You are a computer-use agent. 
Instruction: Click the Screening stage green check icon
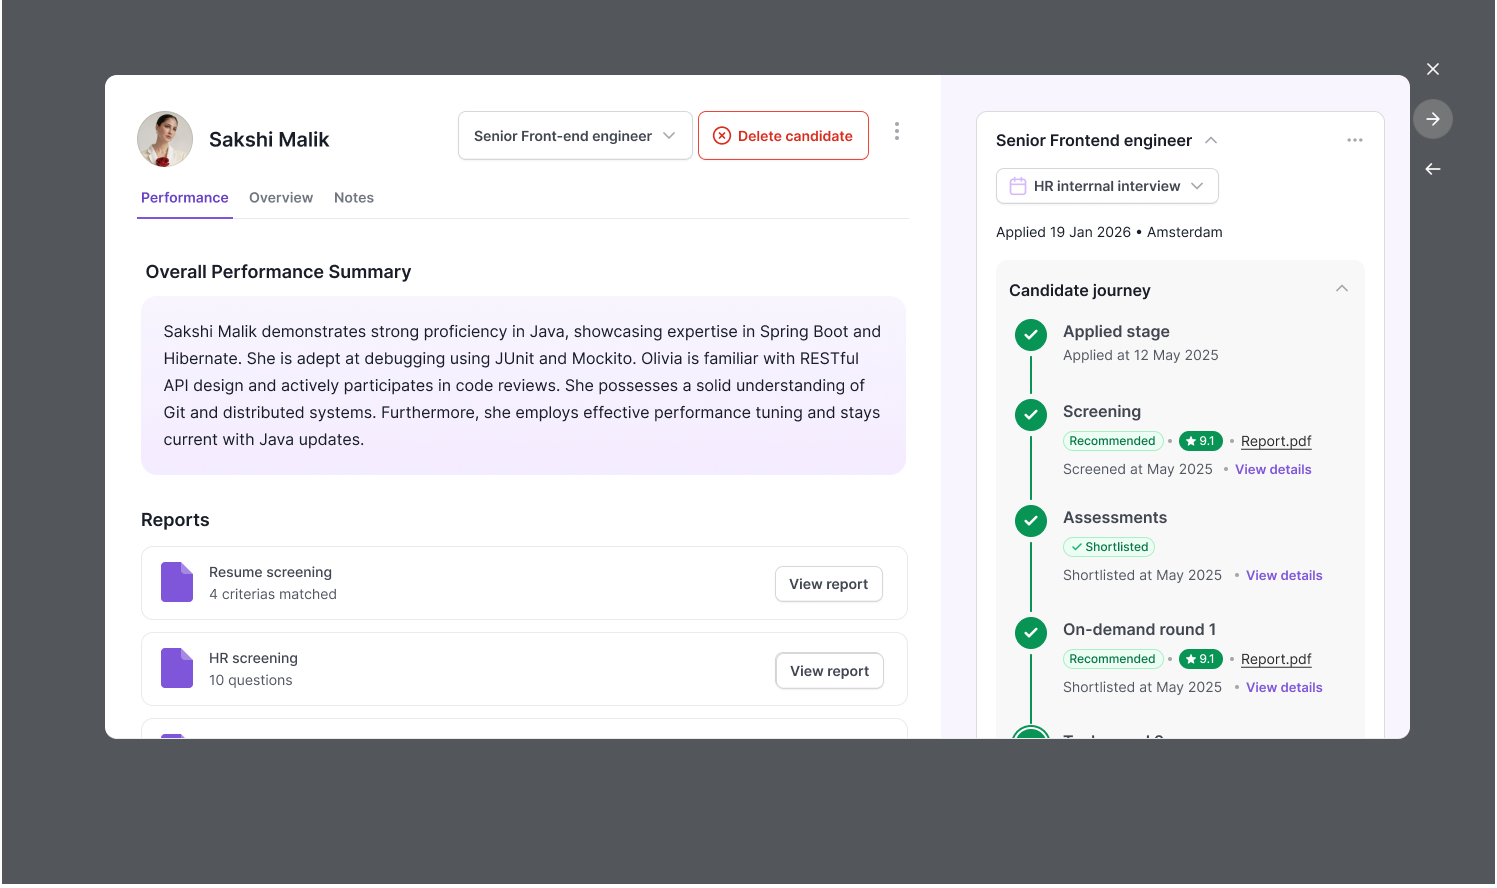(x=1031, y=415)
